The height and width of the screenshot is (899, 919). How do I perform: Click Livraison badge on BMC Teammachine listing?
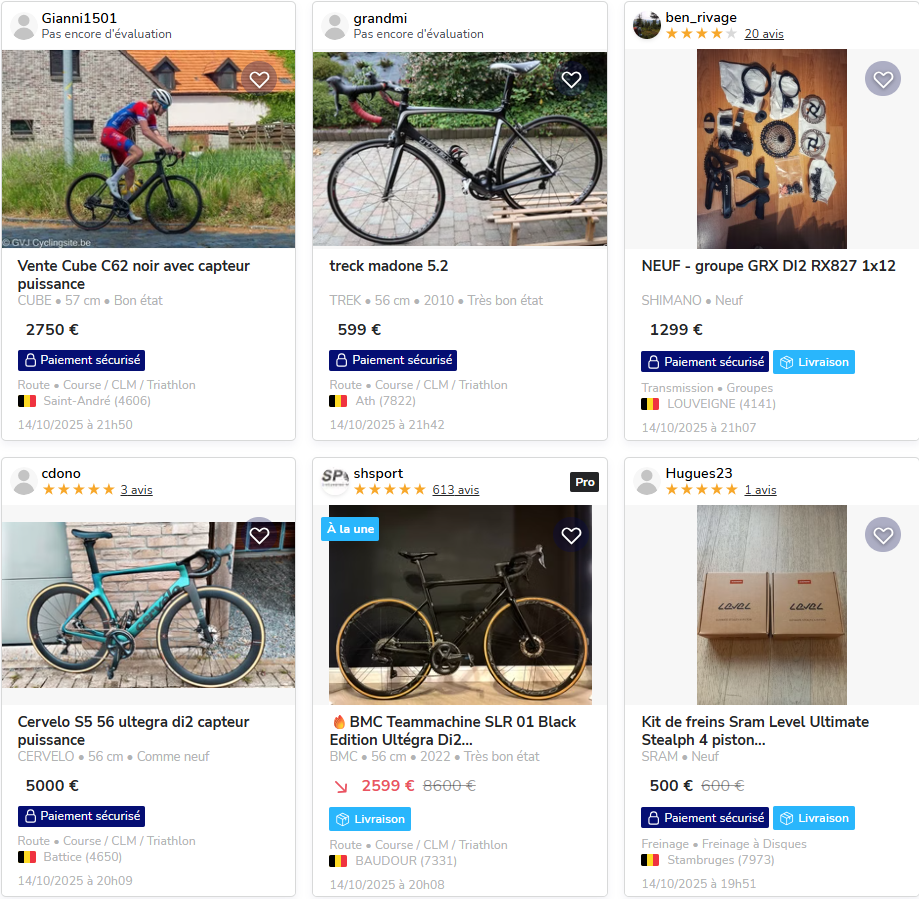point(370,819)
